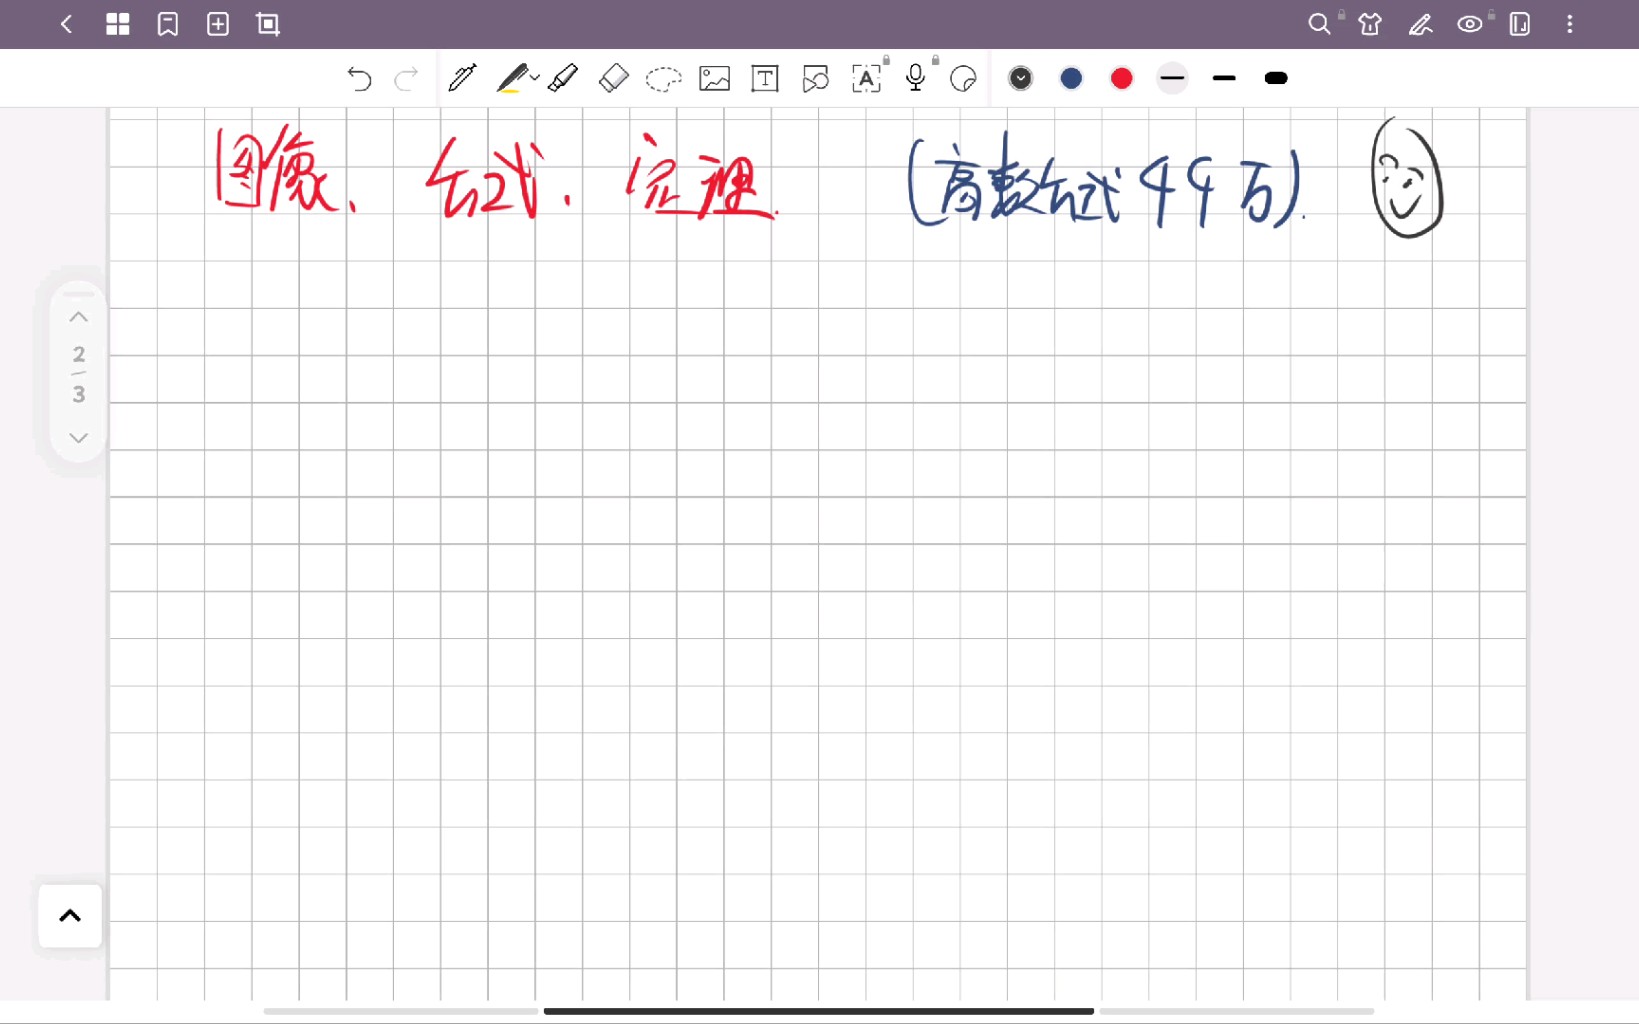The image size is (1639, 1024).
Task: Open the split view panel icon
Action: click(1520, 24)
